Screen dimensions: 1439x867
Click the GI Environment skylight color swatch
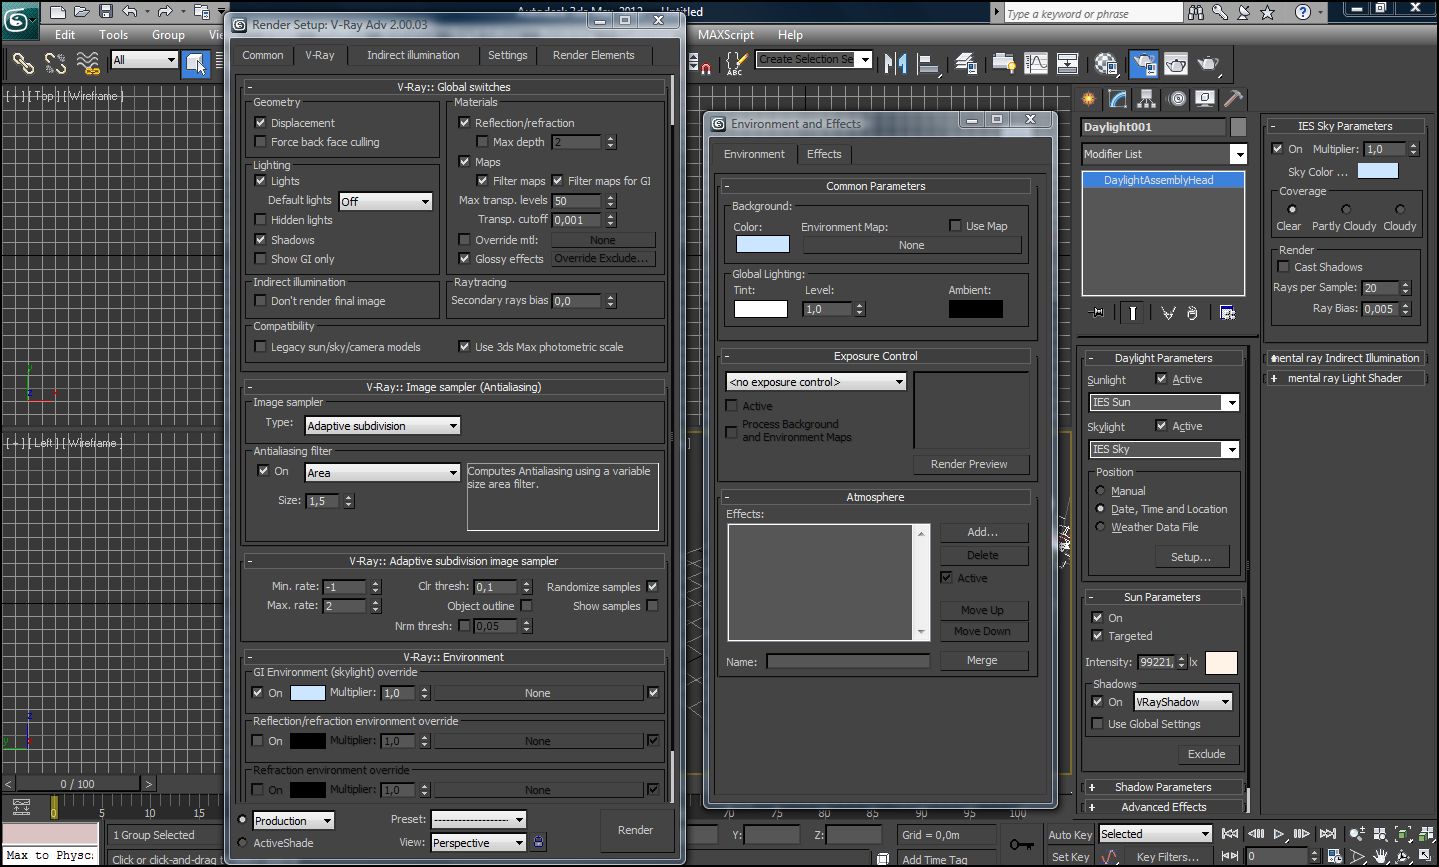(x=307, y=693)
